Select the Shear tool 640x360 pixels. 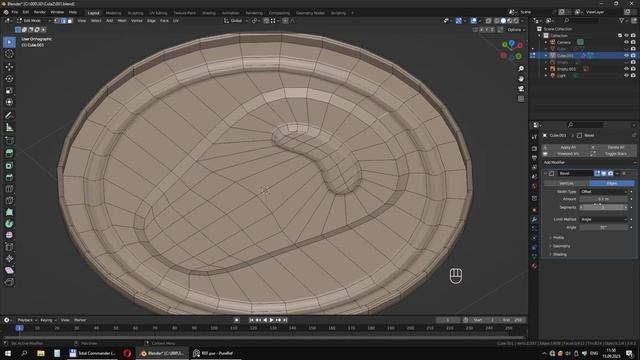tap(9, 270)
